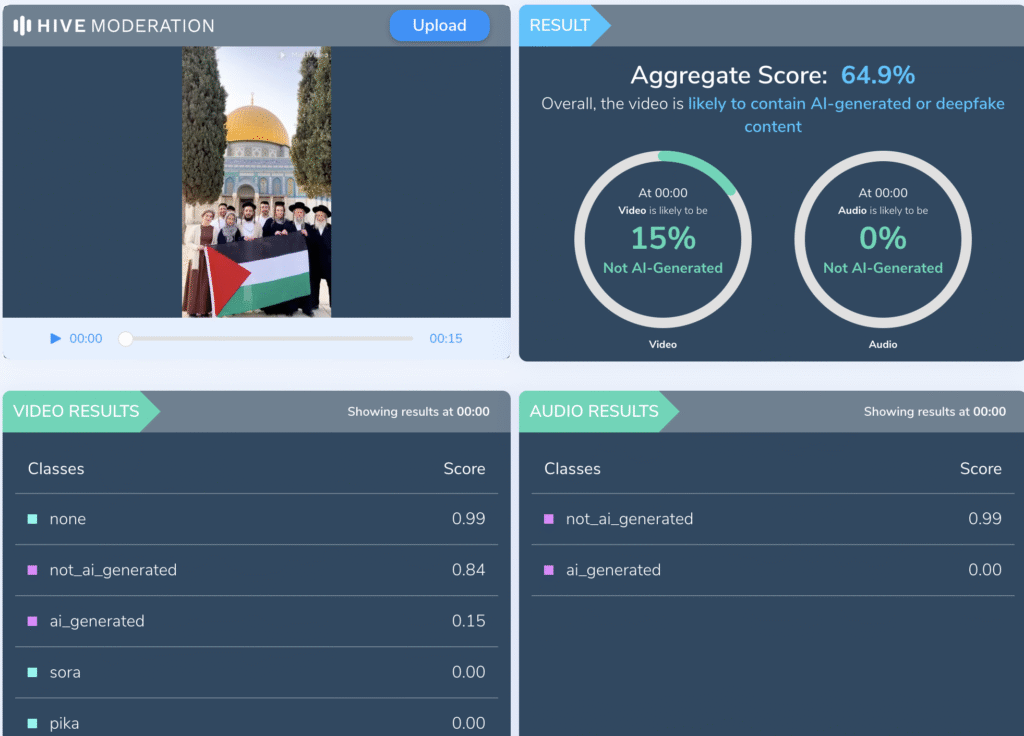Open the RESULT panel header tab
Screen dimensions: 1024x736
tap(560, 25)
